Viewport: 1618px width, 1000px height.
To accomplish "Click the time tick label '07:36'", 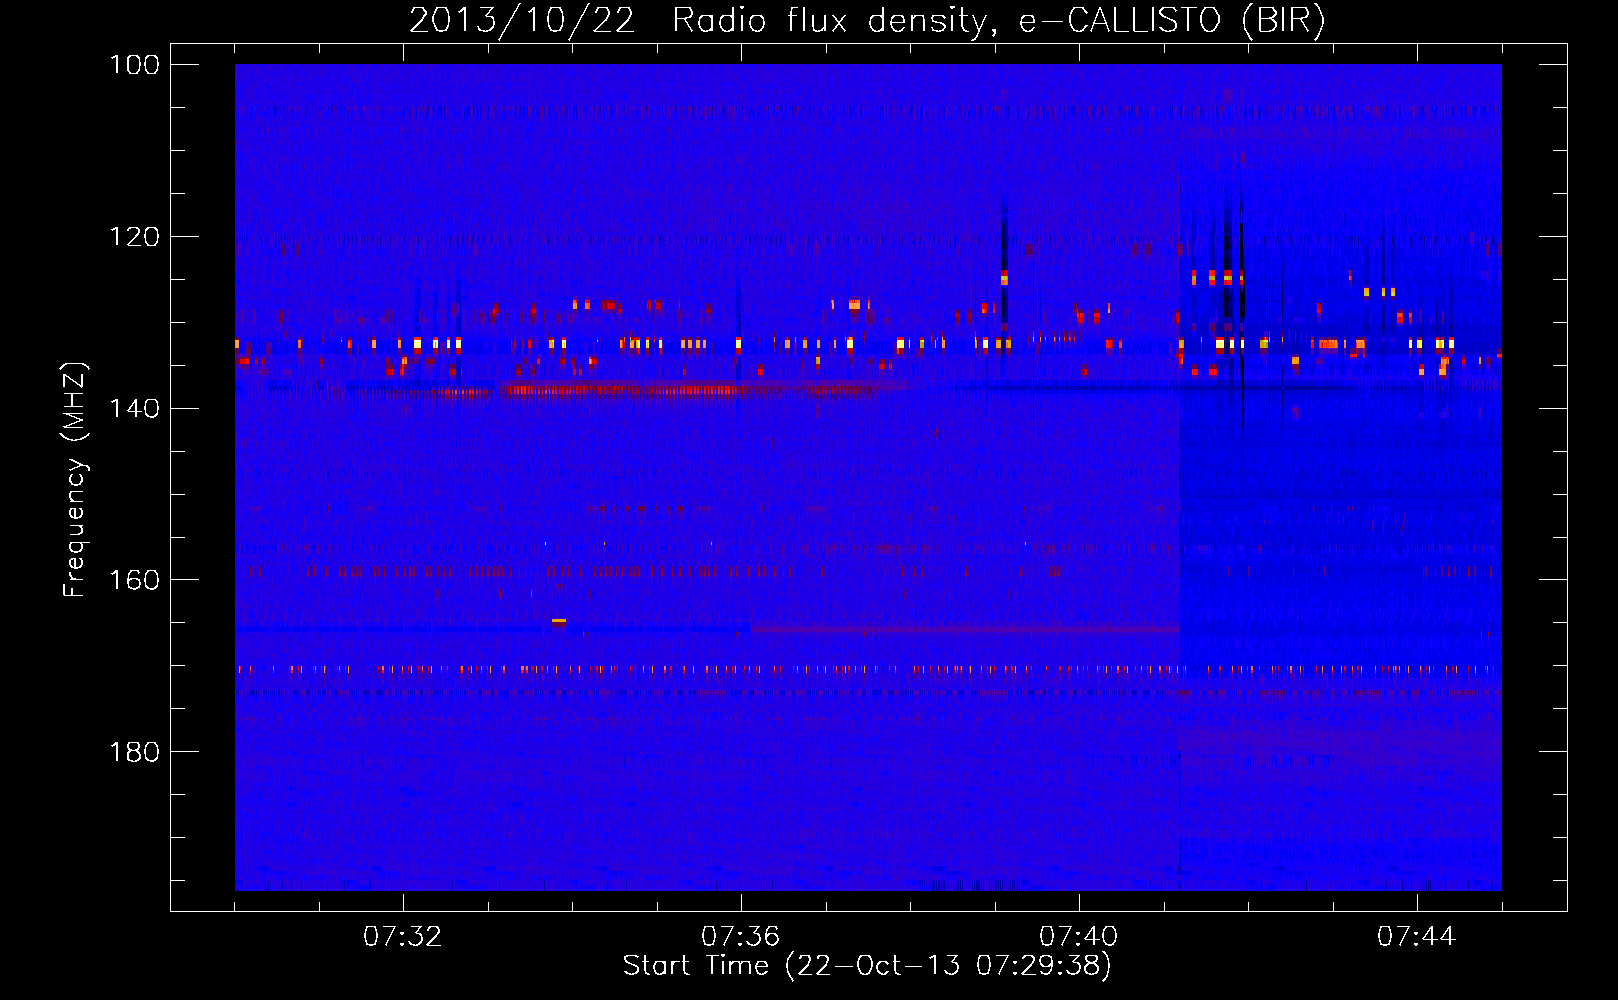I will click(740, 937).
